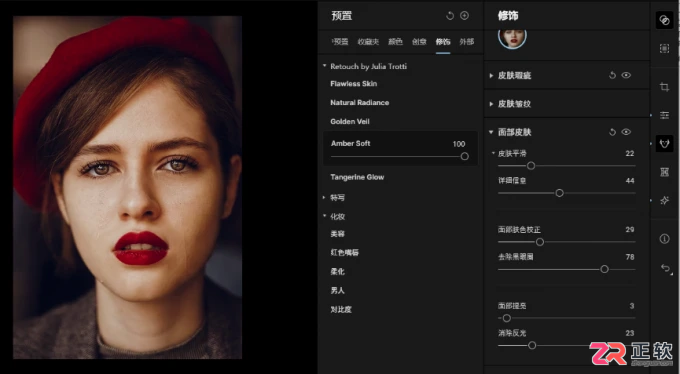
Task: Open the sparkle AI enhance tool icon
Action: pos(664,200)
